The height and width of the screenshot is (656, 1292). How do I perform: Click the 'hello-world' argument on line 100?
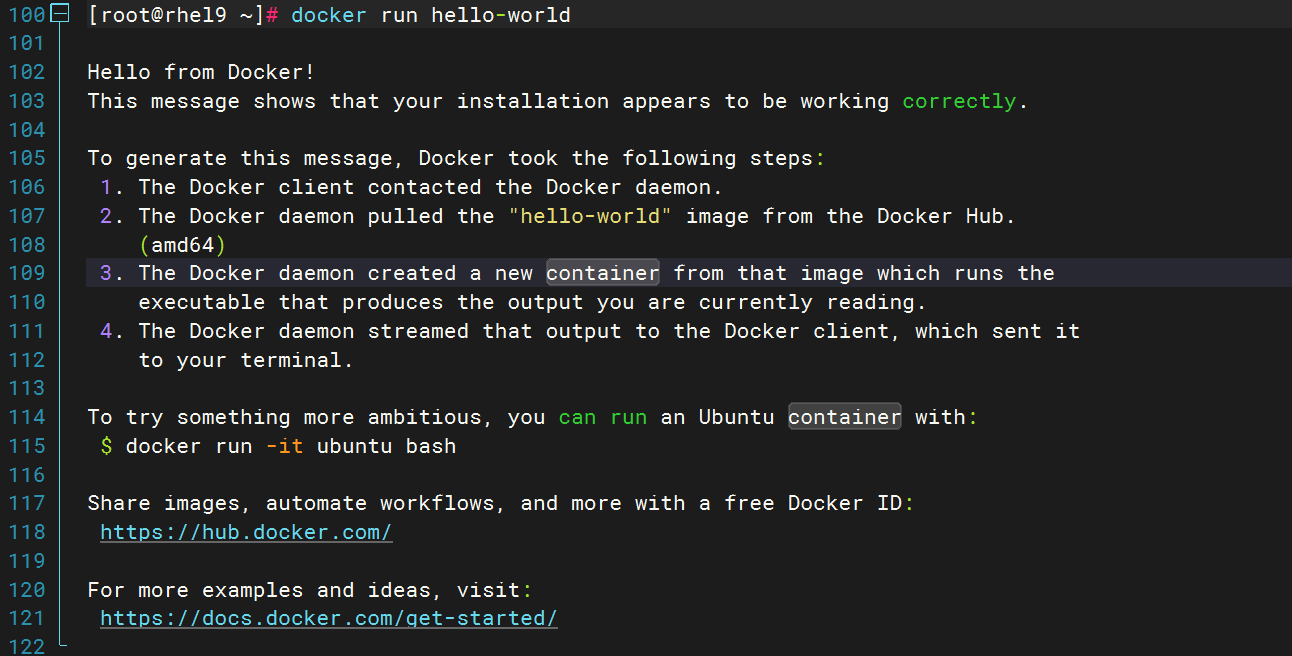click(500, 15)
